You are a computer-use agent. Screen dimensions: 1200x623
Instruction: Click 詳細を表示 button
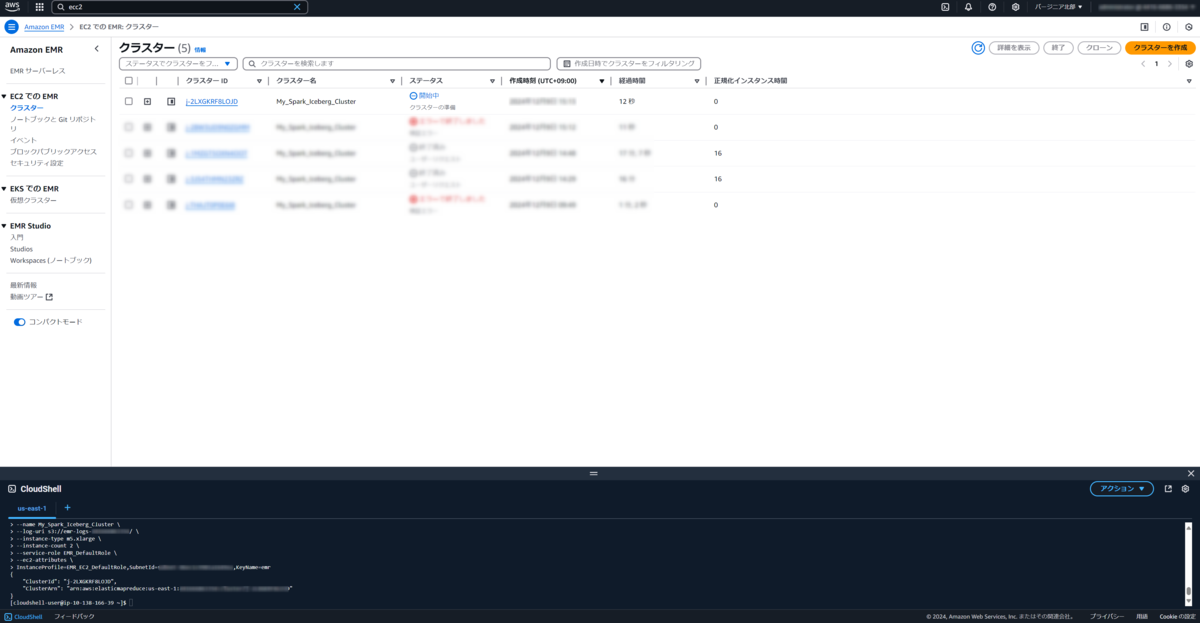(x=1013, y=48)
